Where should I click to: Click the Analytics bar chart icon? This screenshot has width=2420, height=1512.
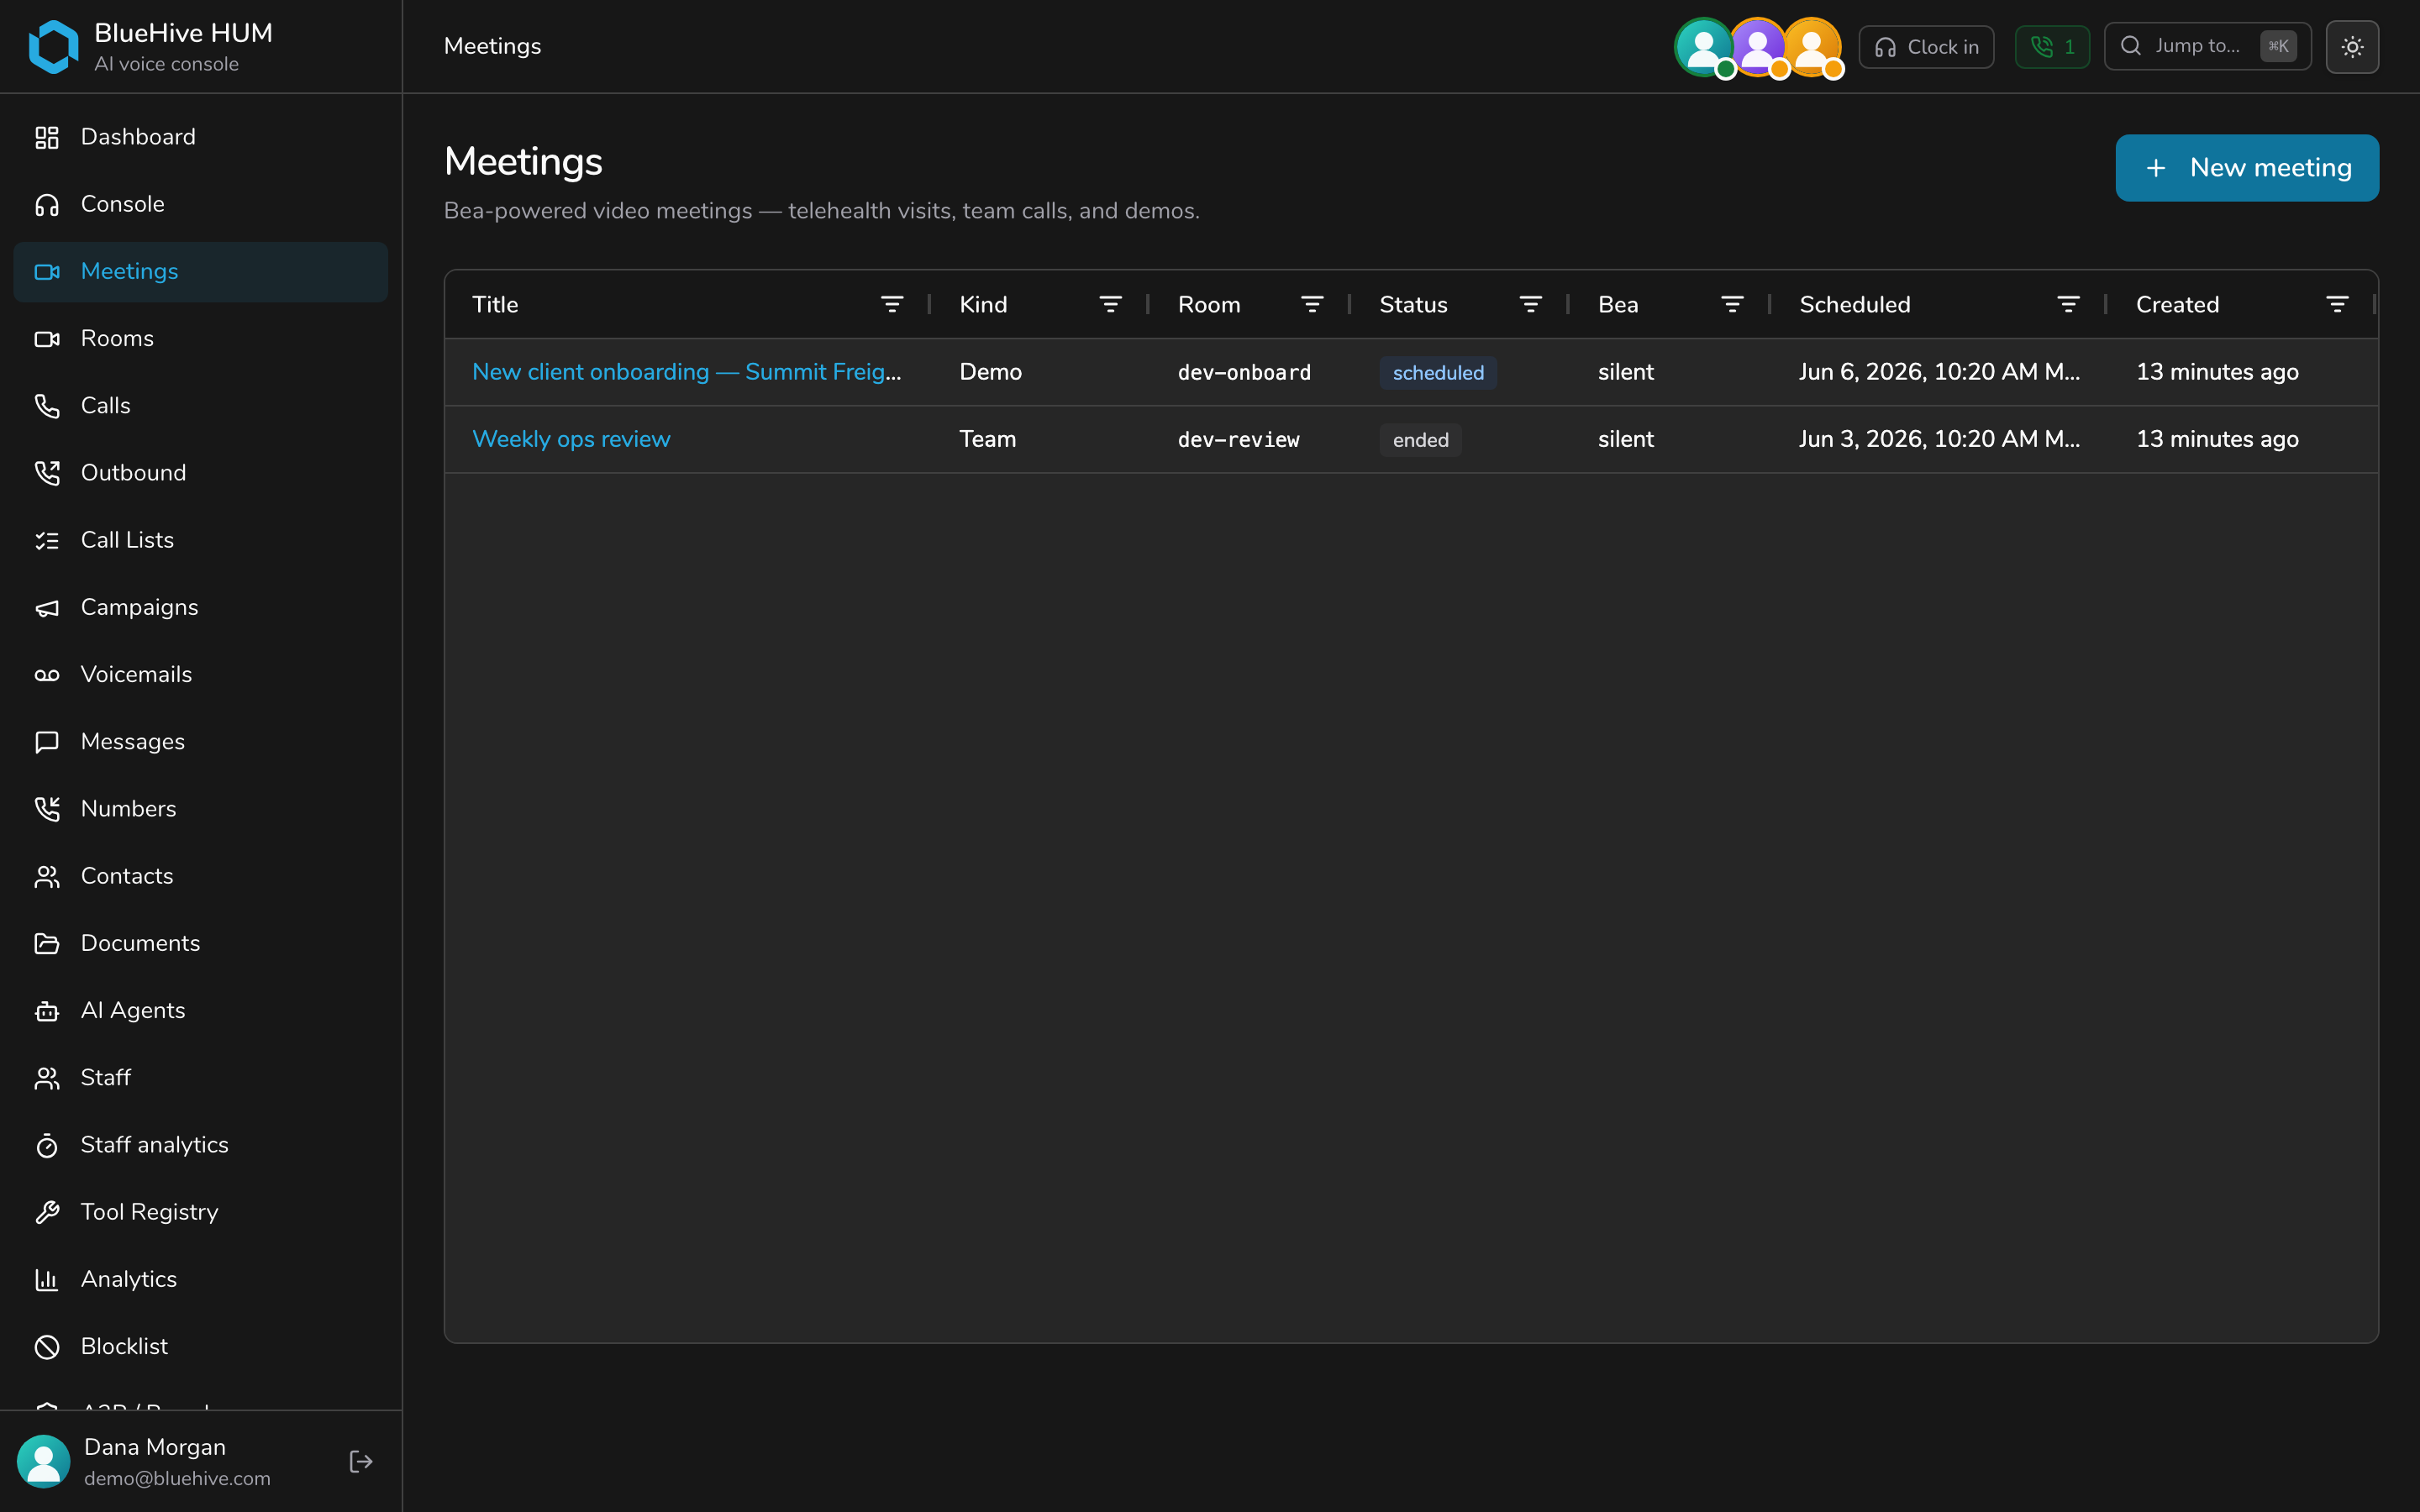point(47,1279)
